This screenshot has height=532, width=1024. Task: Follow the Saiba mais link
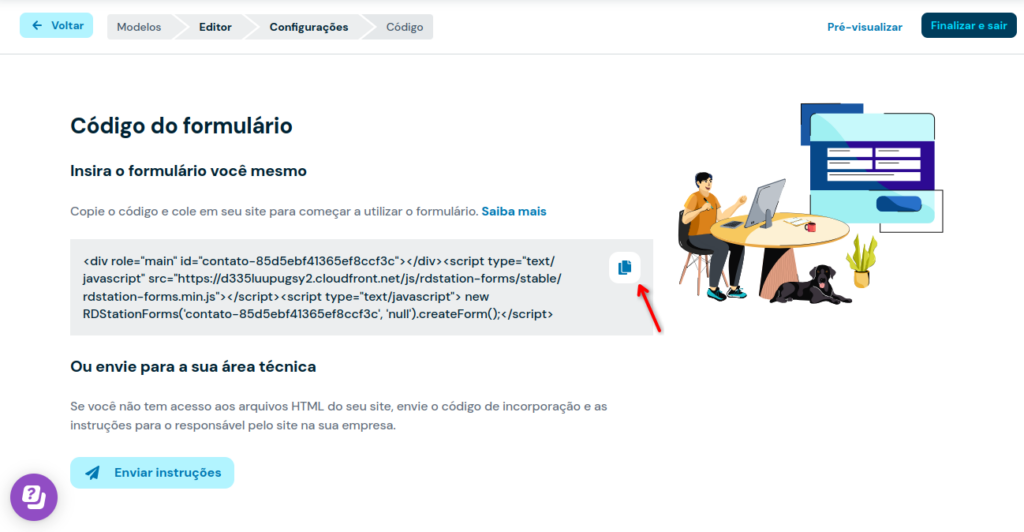[x=514, y=212]
